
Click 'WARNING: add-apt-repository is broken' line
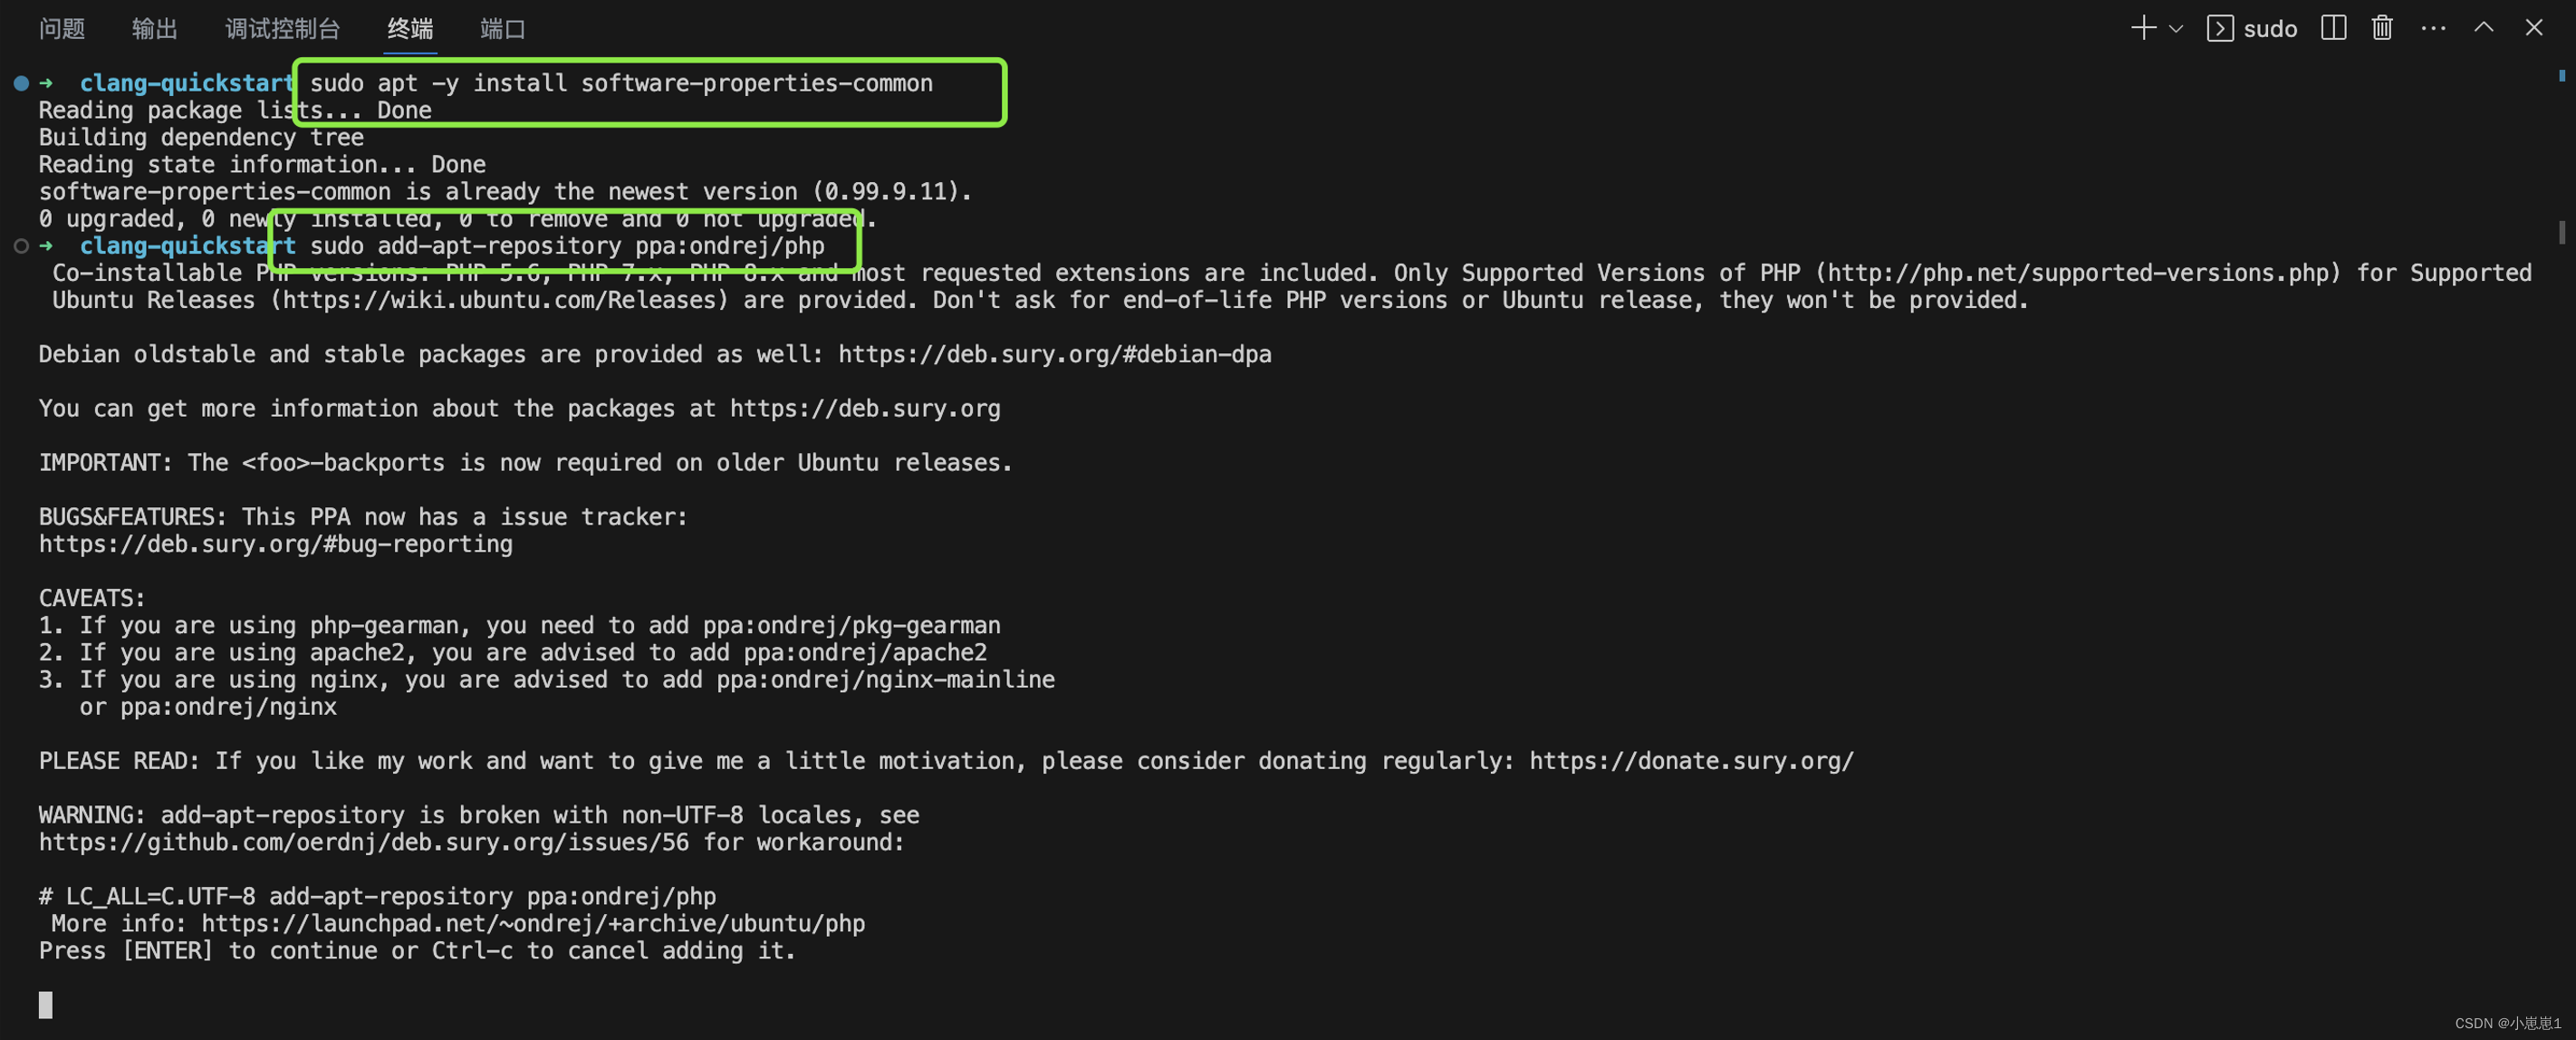click(x=479, y=815)
